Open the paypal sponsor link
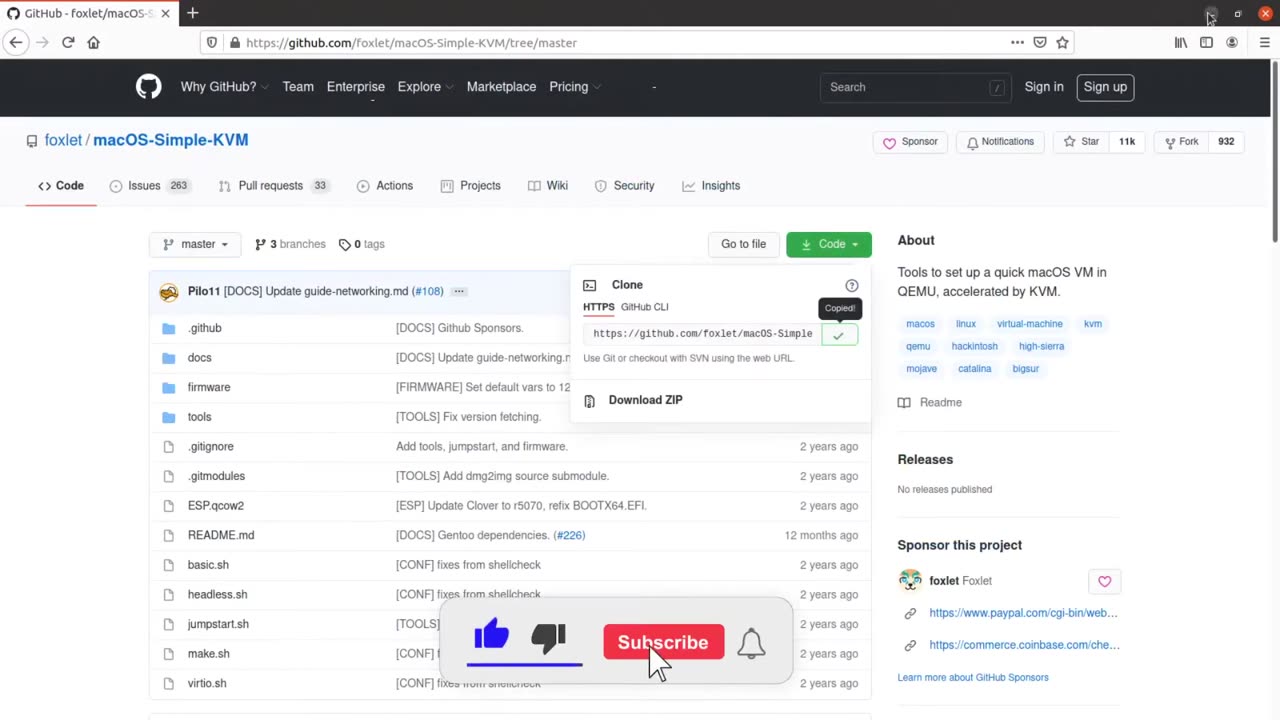The width and height of the screenshot is (1280, 720). click(x=1023, y=613)
